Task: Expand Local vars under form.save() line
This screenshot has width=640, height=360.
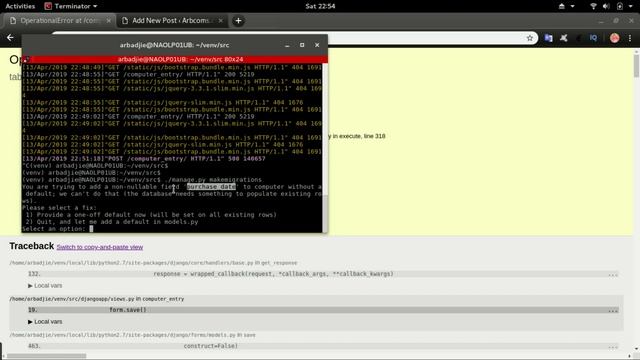Action: pyautogui.click(x=45, y=322)
